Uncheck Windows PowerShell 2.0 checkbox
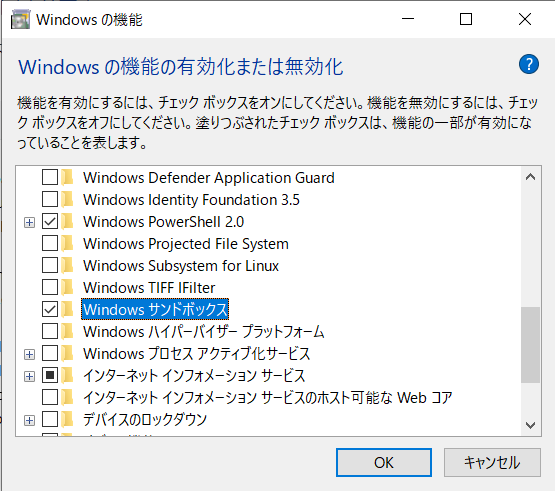Viewport: 555px width, 491px height. [x=50, y=222]
